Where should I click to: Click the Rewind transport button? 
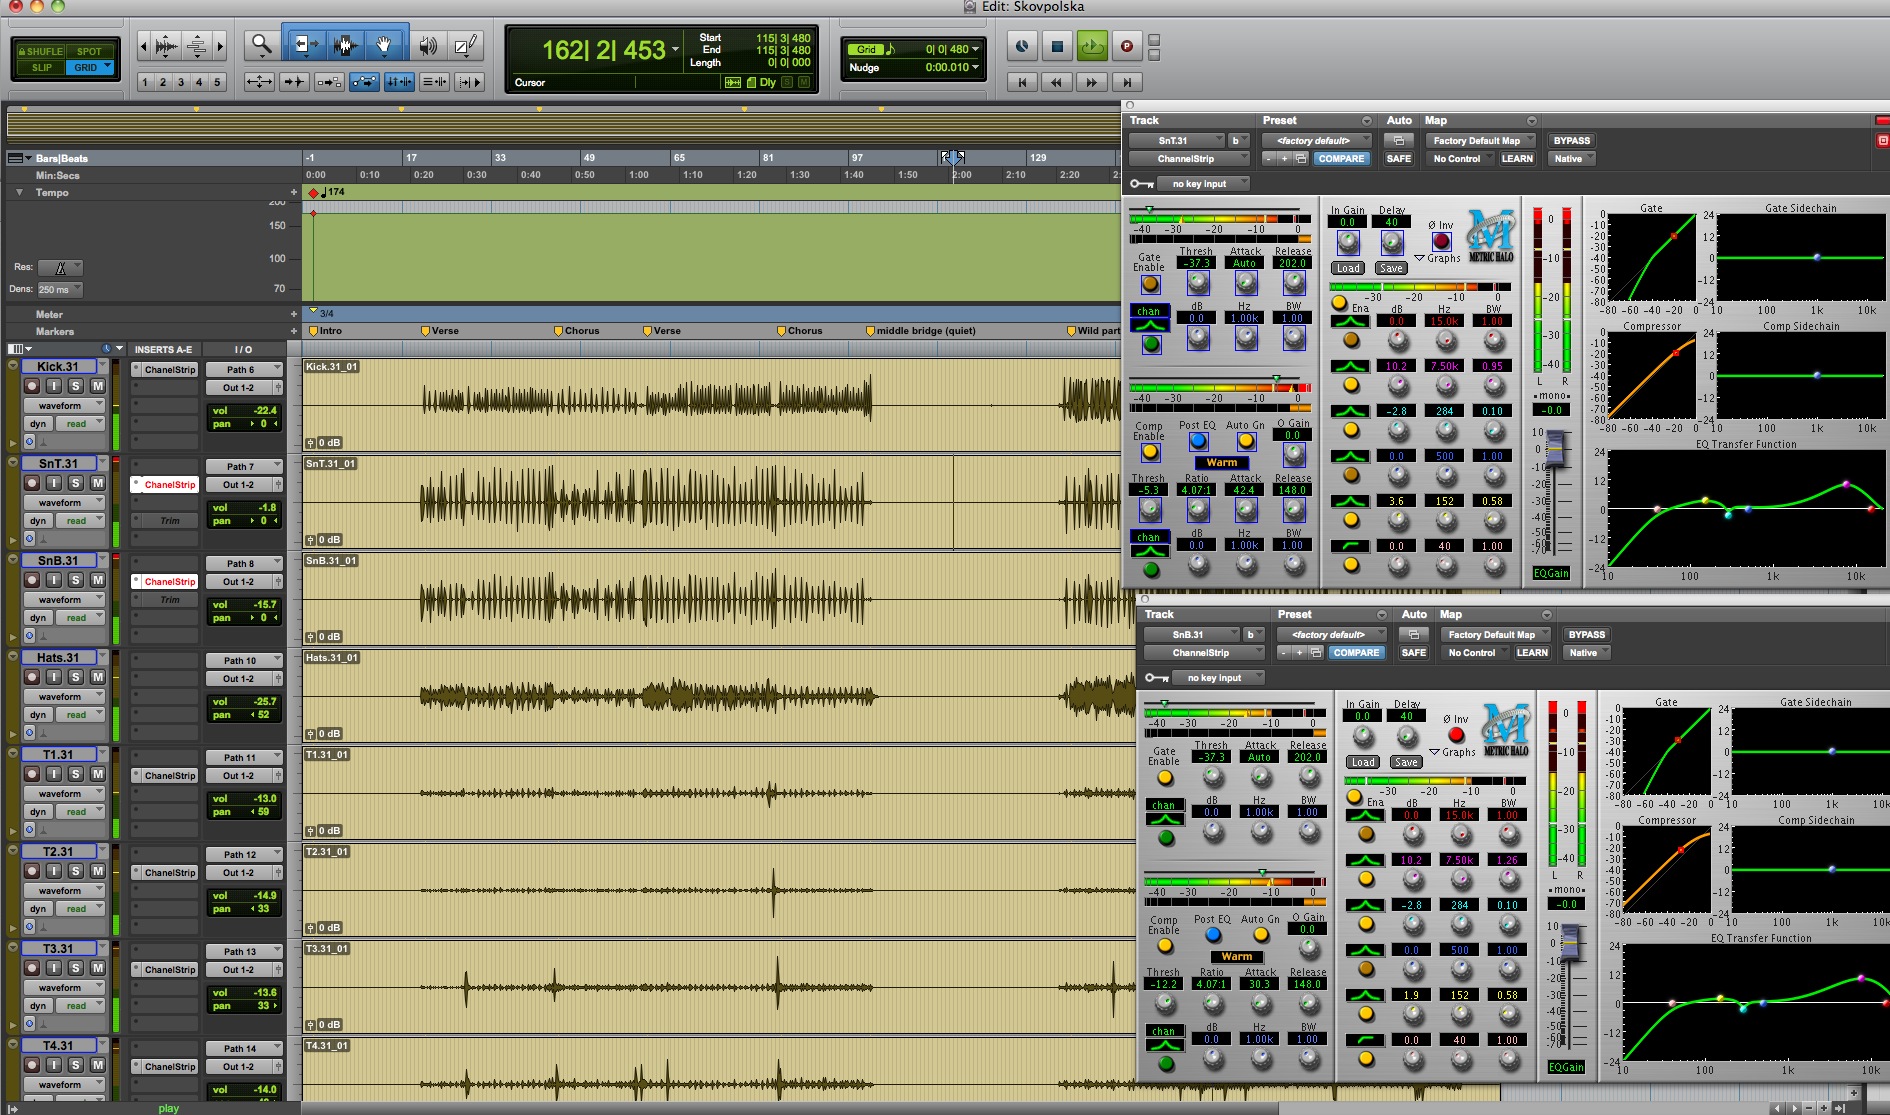tap(1057, 82)
